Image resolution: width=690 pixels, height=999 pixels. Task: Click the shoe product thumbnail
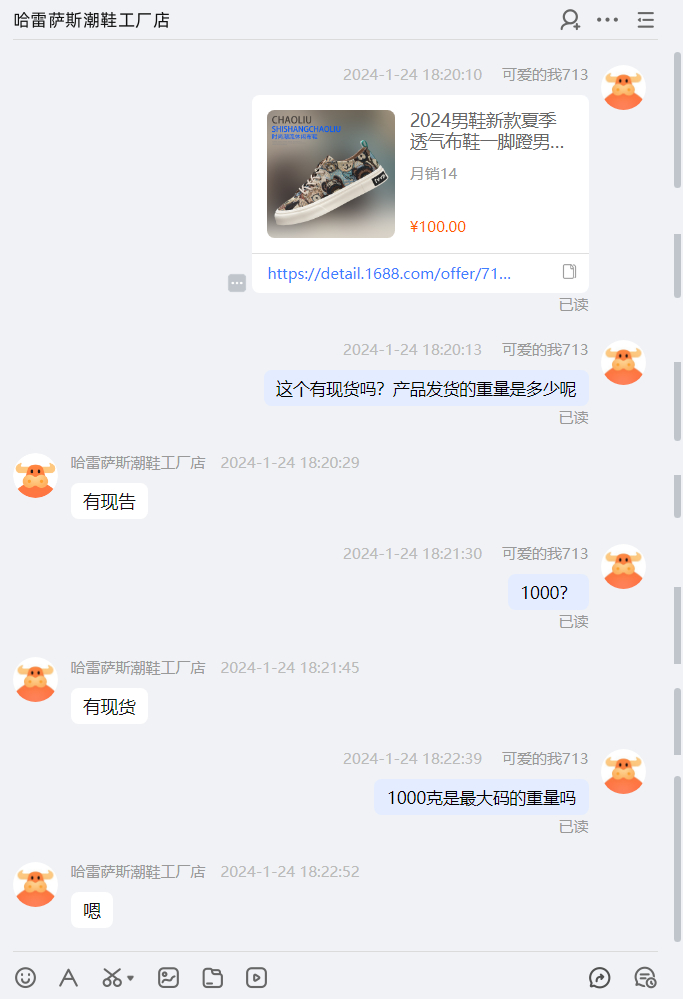[331, 174]
